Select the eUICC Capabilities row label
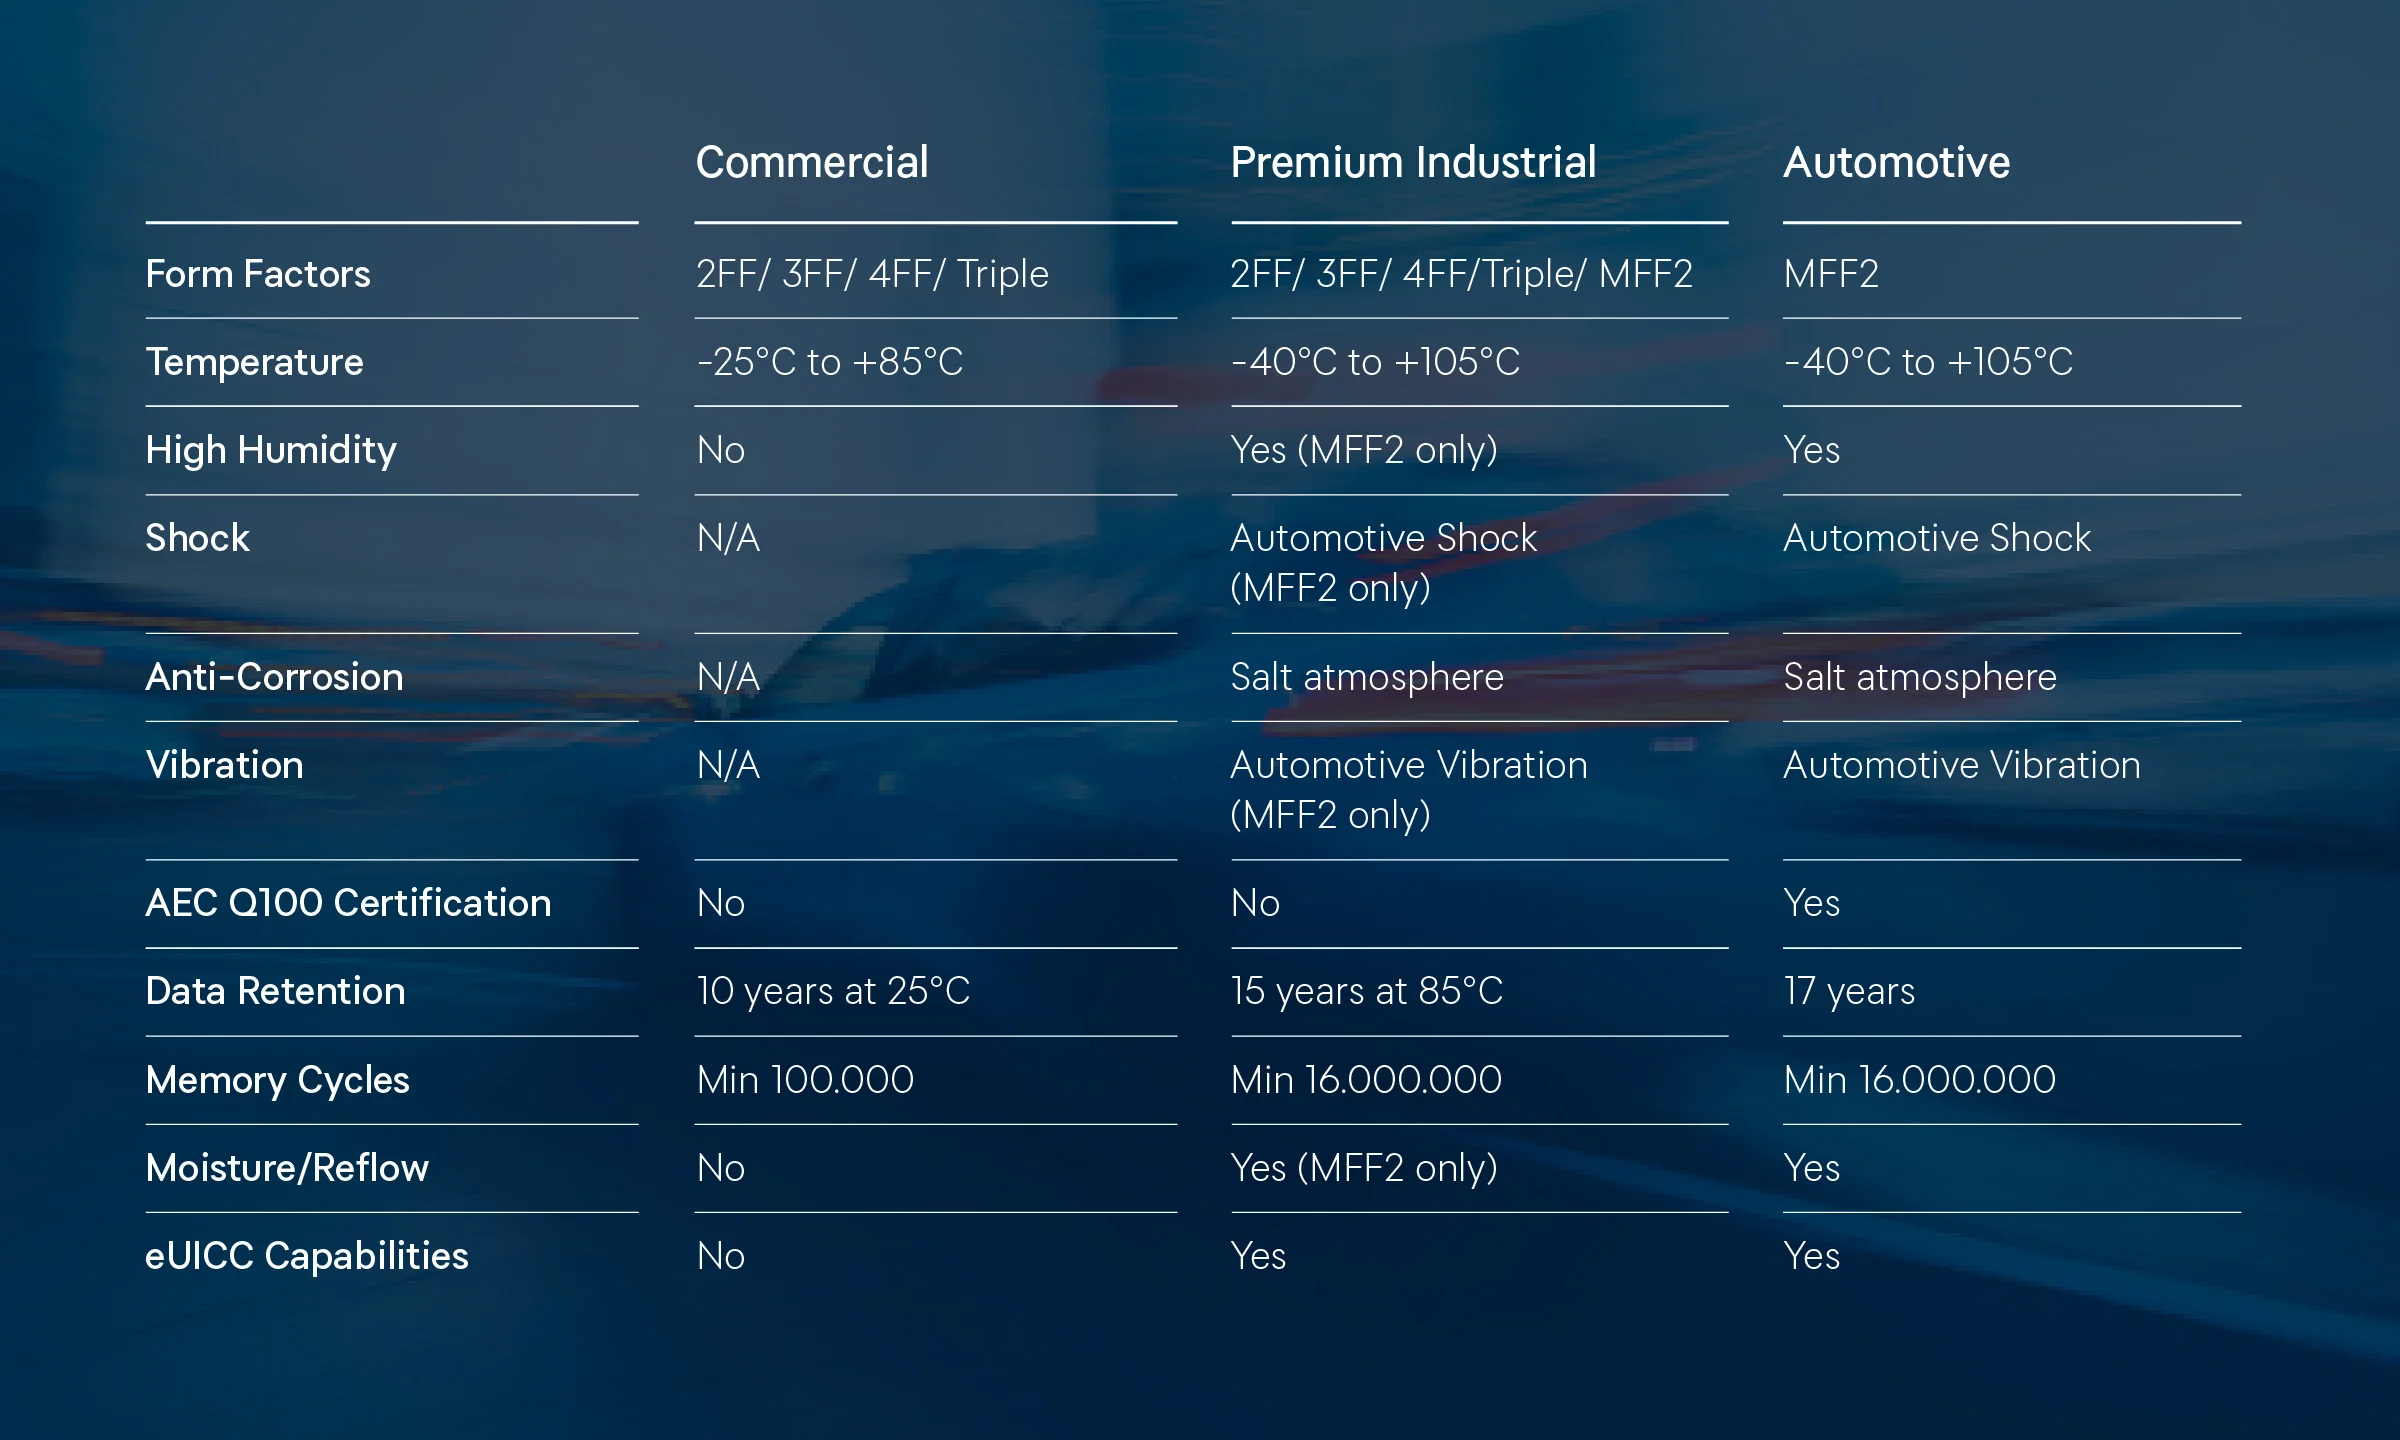 (306, 1256)
